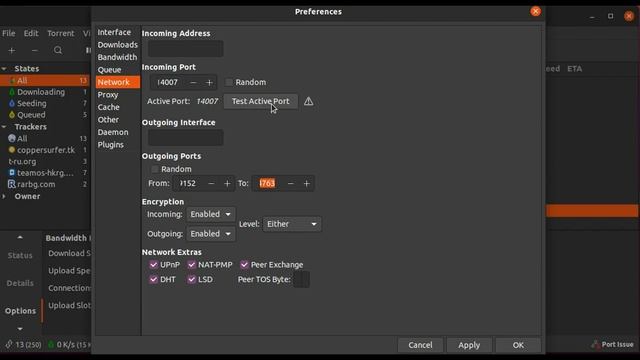Open the Other preferences page

pos(108,120)
